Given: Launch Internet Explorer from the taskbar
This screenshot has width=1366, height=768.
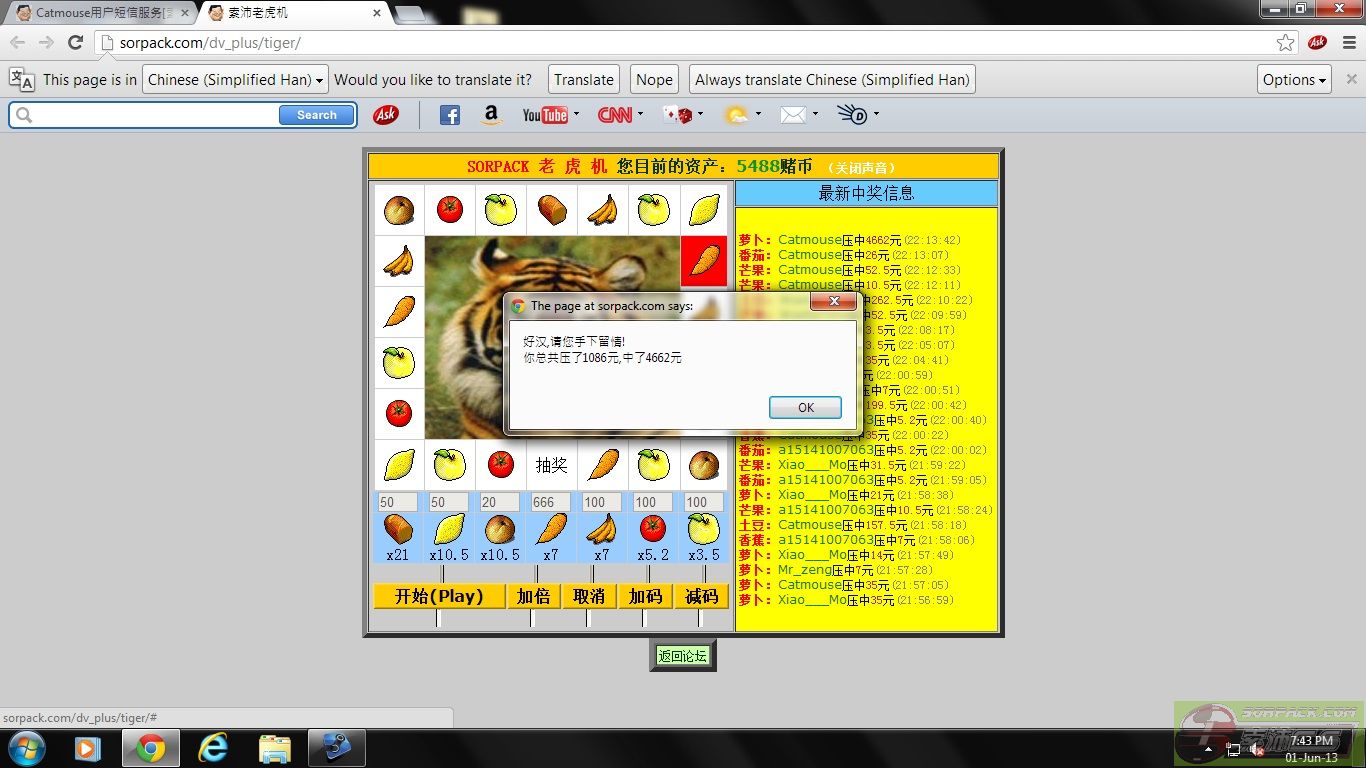Looking at the screenshot, I should (213, 747).
